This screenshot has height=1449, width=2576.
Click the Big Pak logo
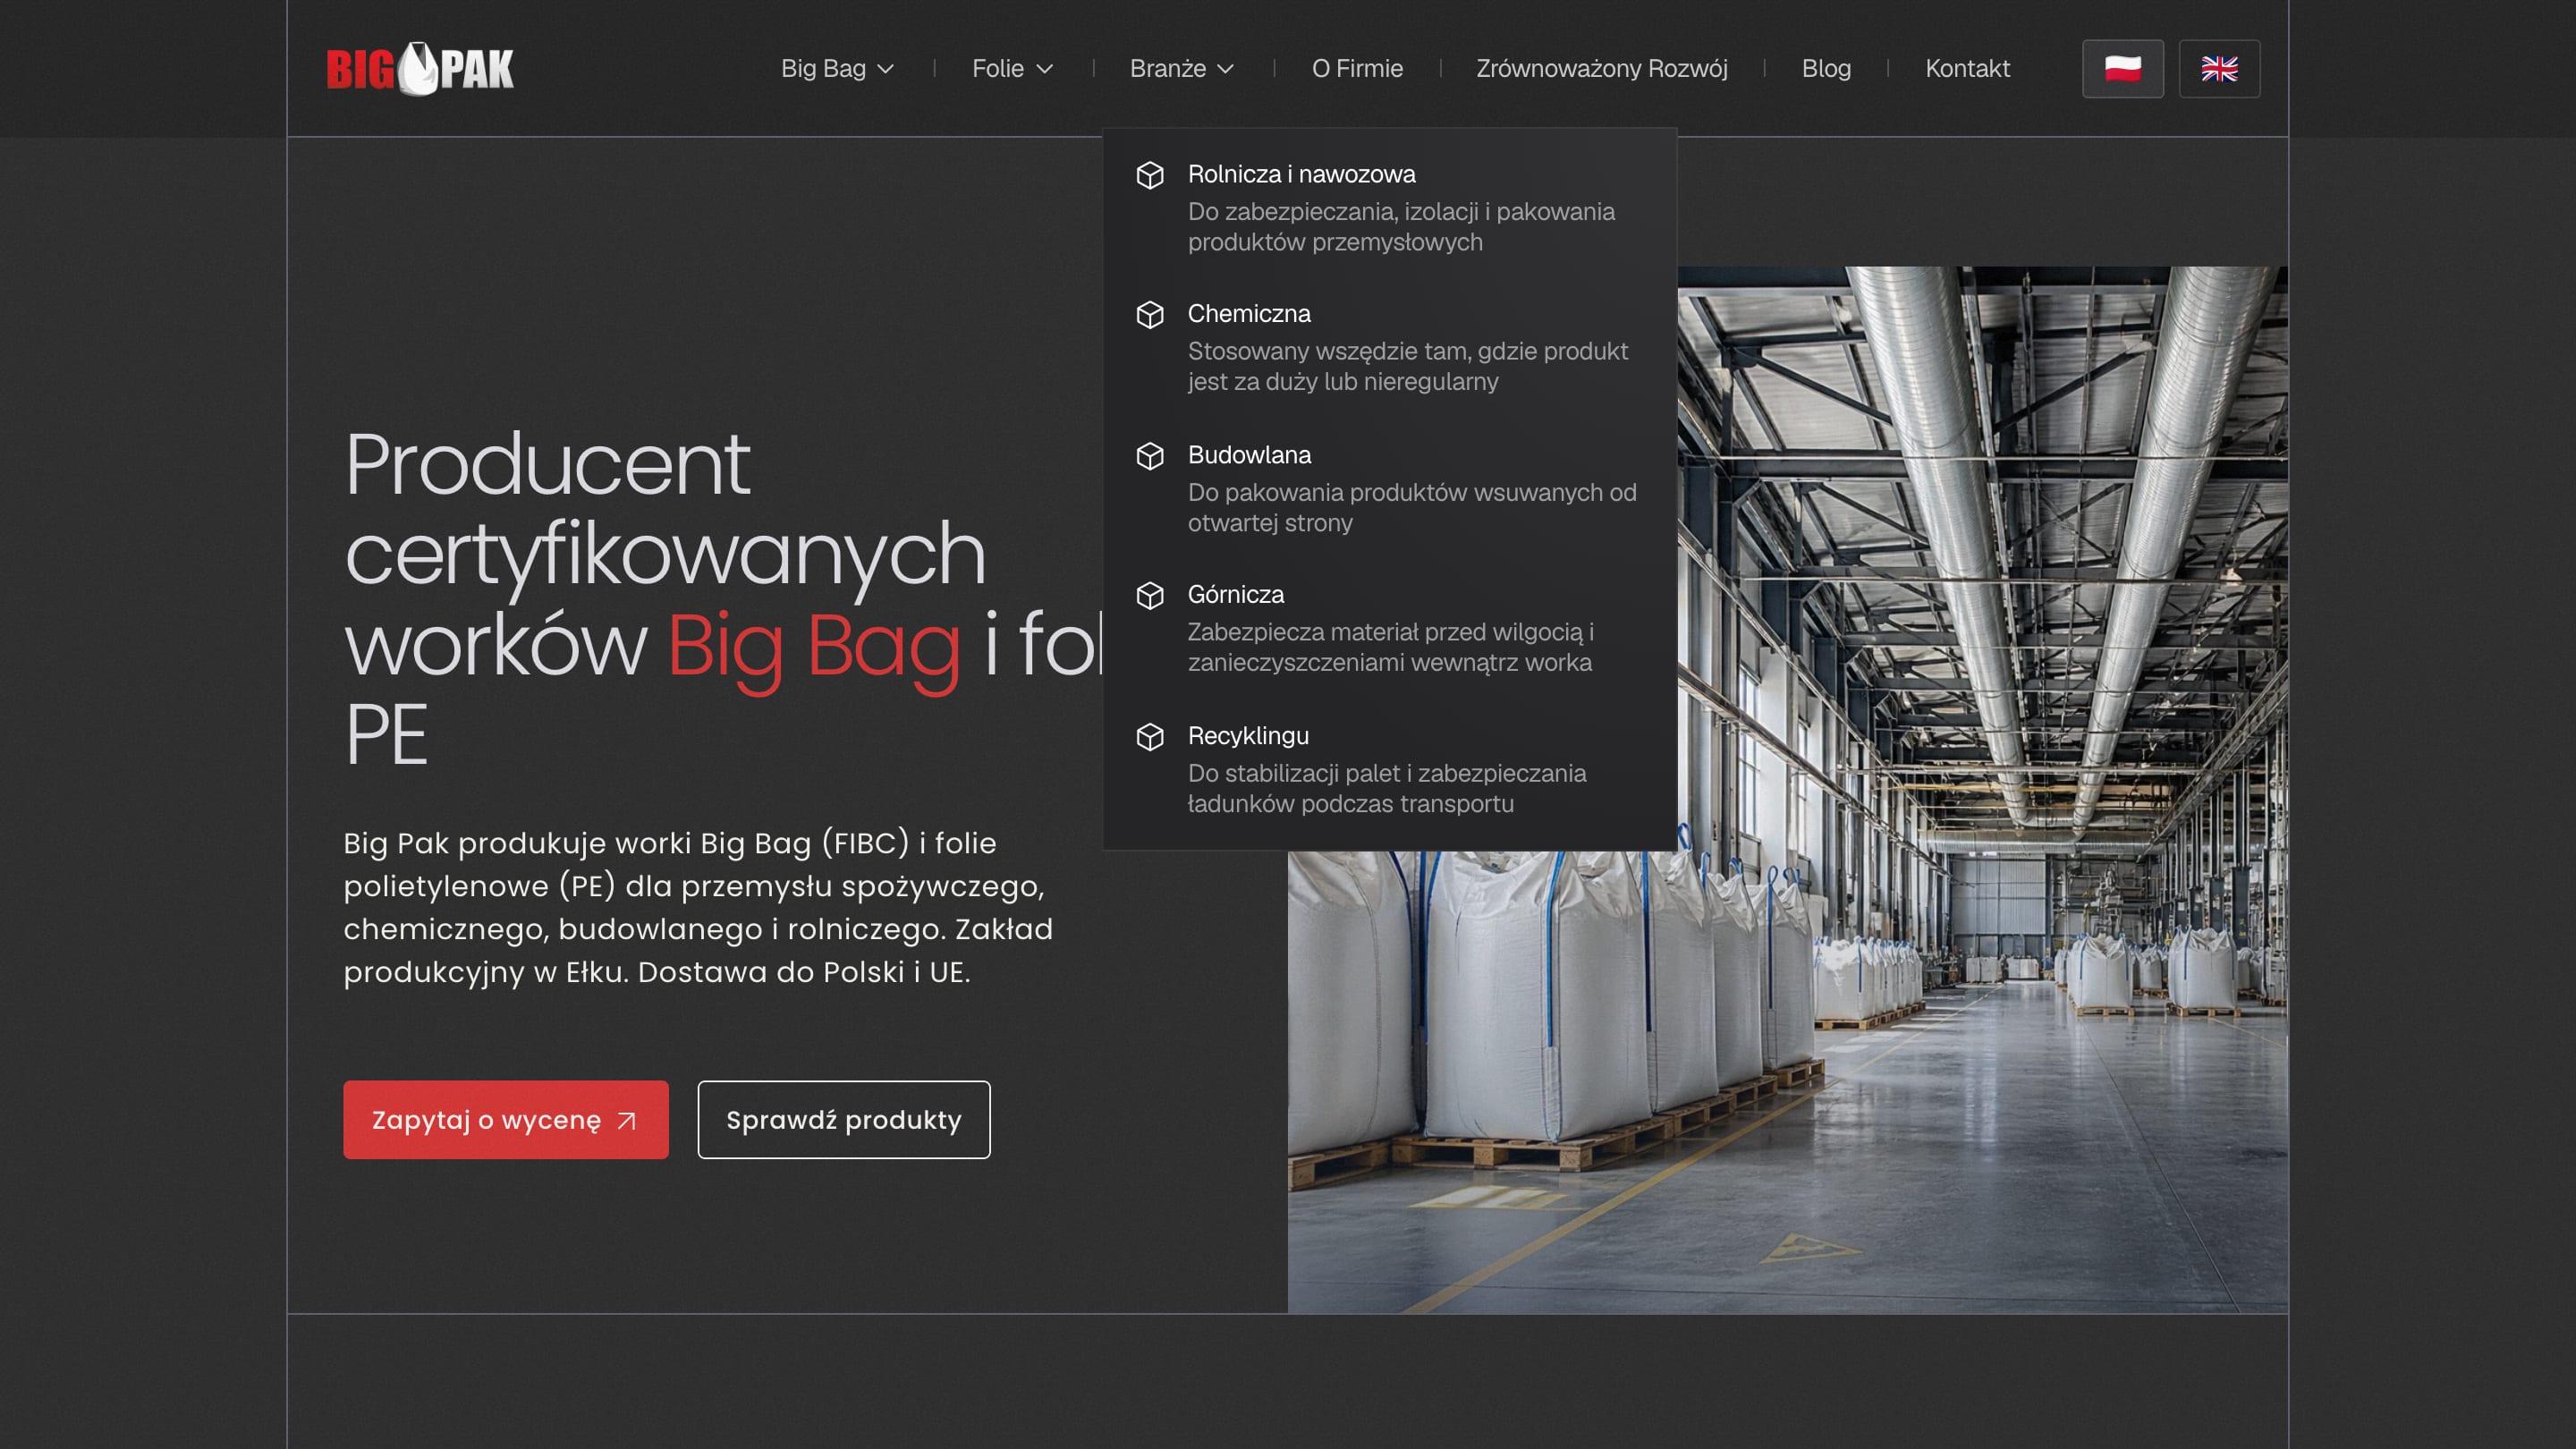tap(420, 69)
